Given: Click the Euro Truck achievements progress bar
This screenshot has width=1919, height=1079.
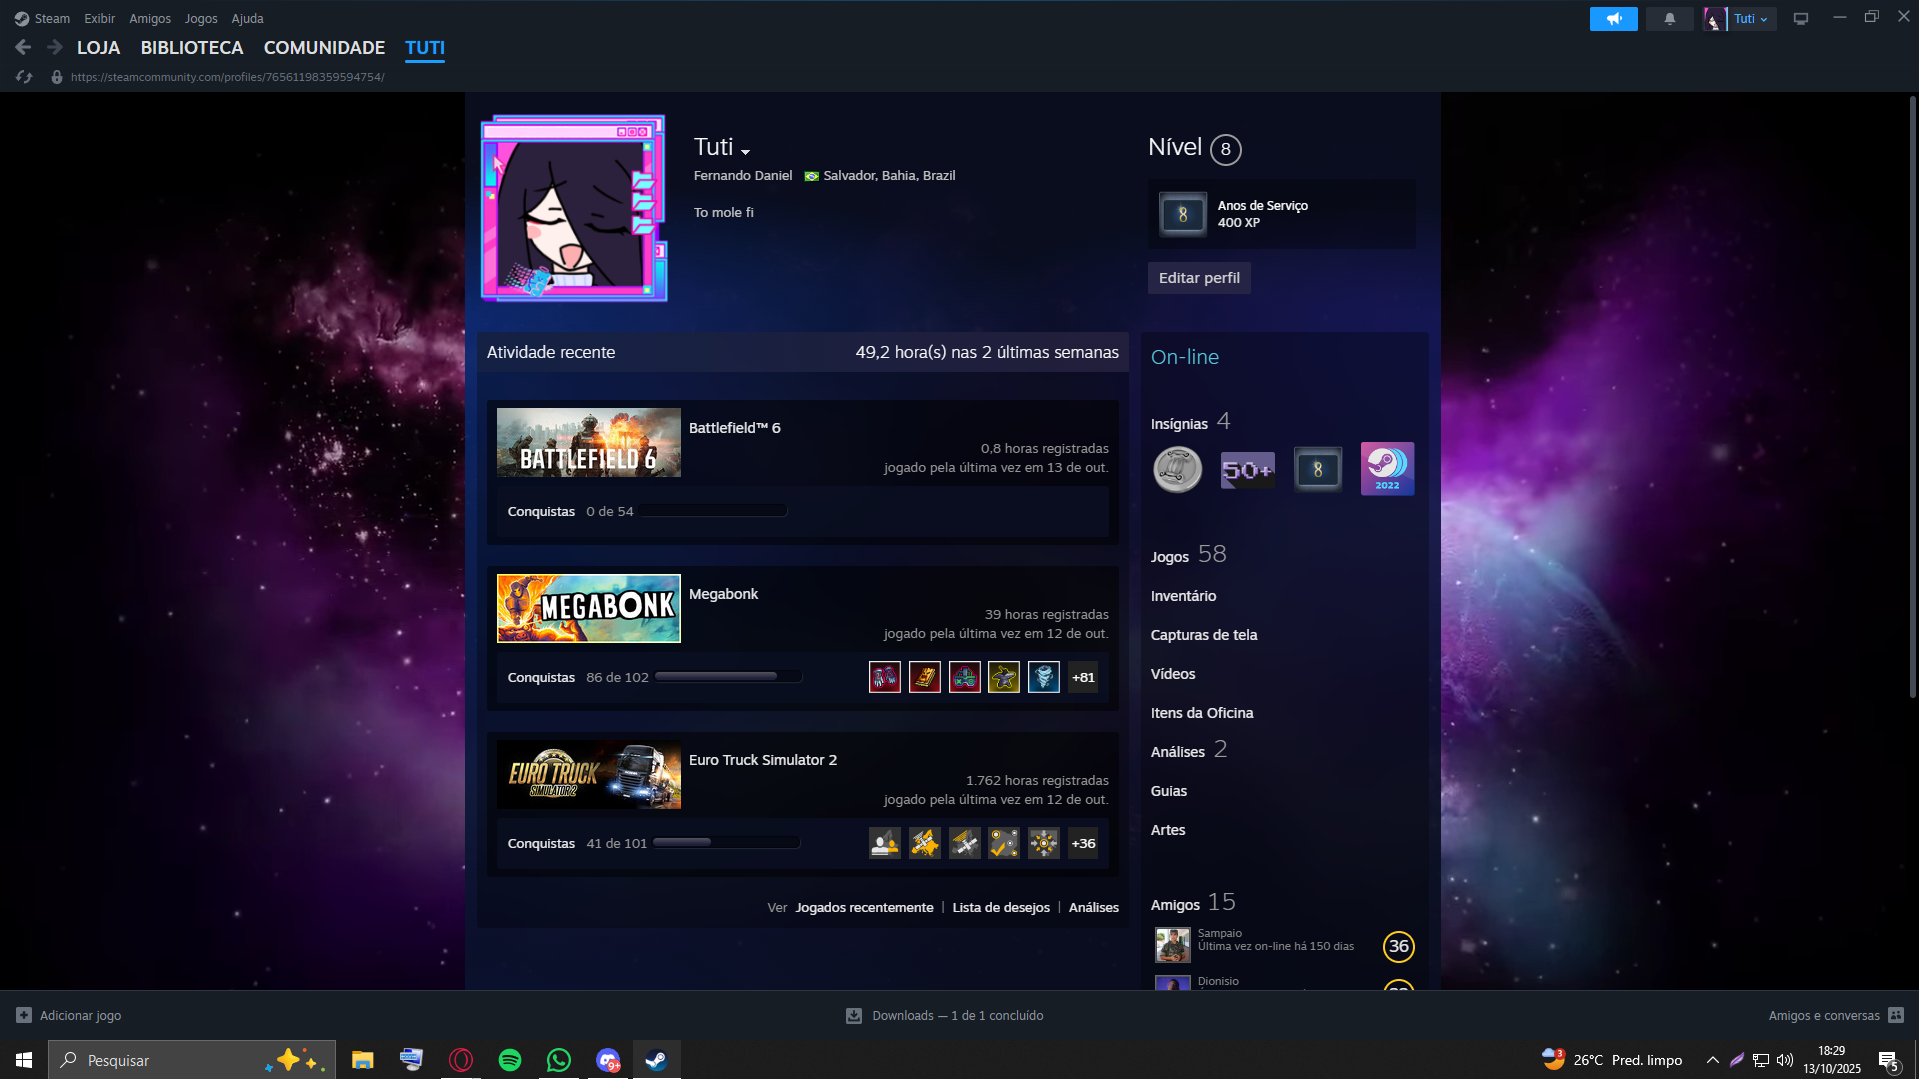Looking at the screenshot, I should (726, 843).
